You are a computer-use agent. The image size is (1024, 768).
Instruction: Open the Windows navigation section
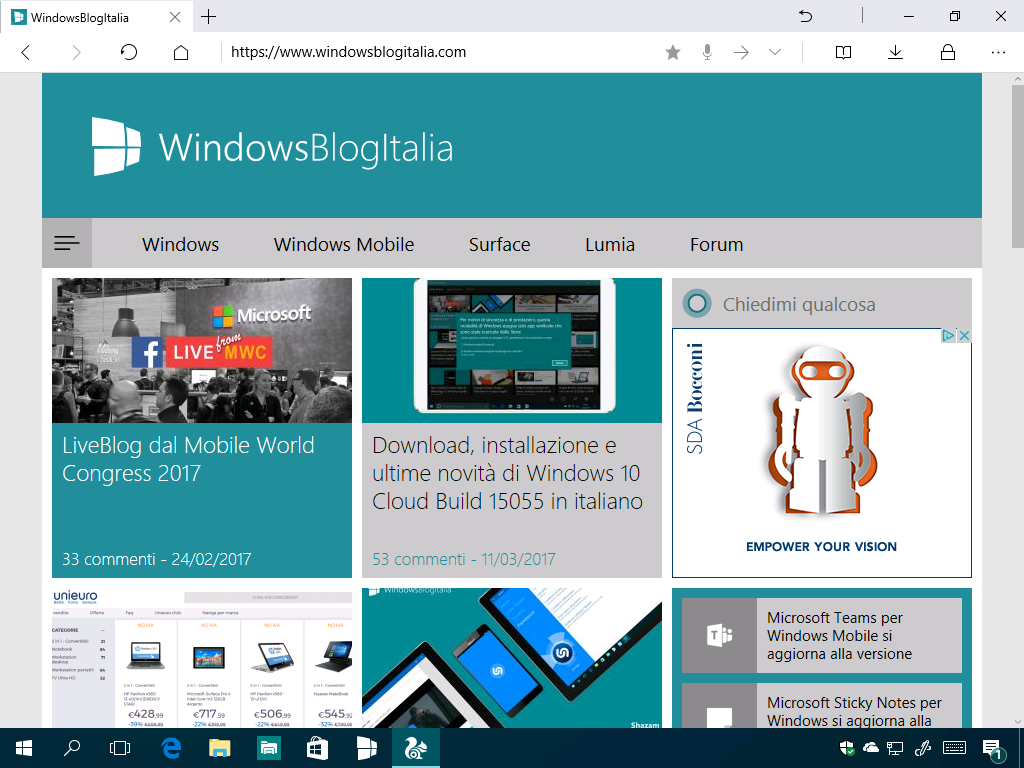click(x=180, y=244)
